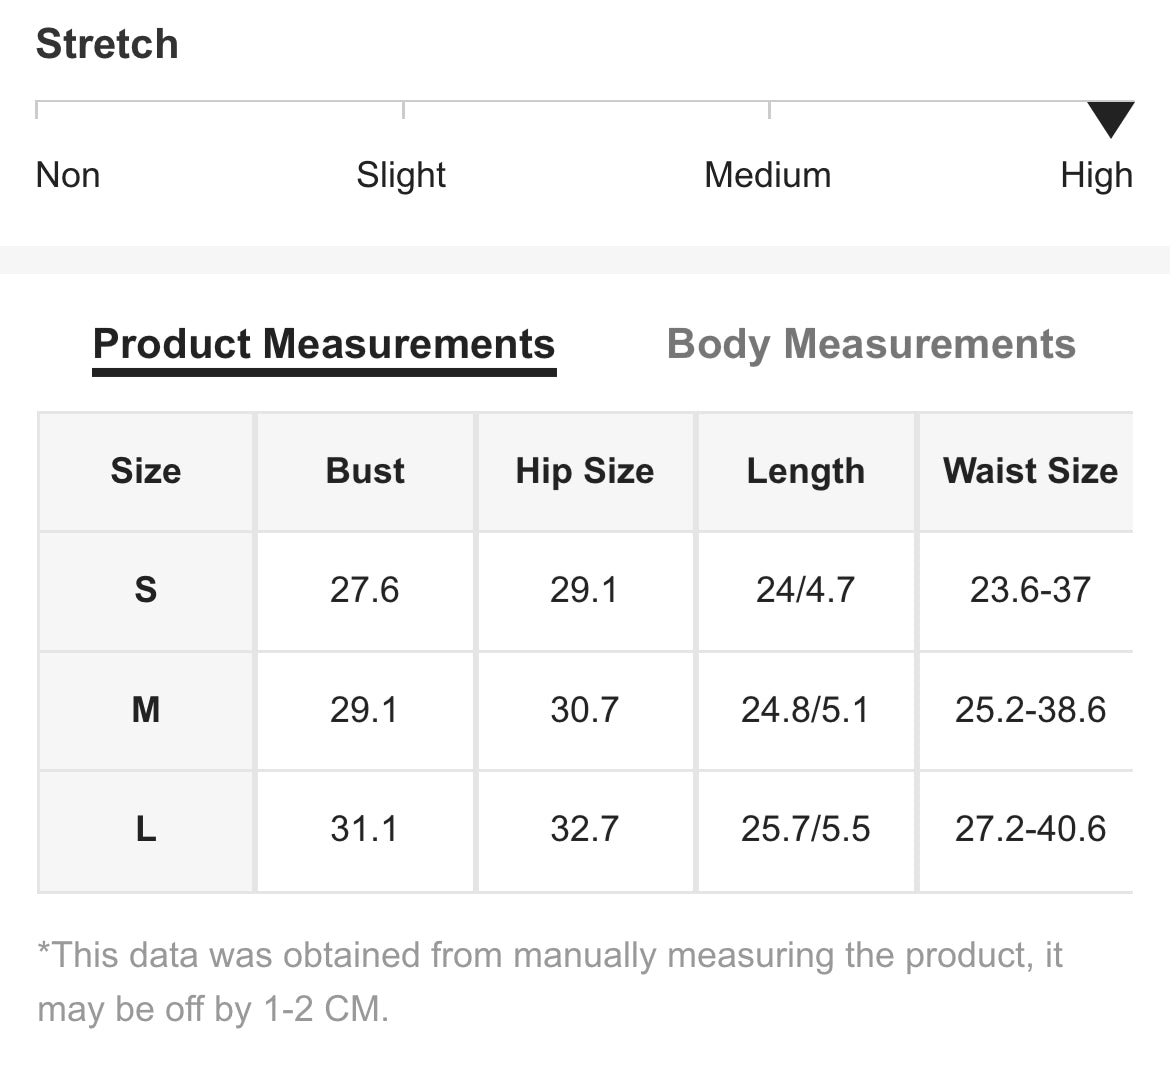Click the Stretch section heading
1170x1077 pixels.
coord(107,43)
